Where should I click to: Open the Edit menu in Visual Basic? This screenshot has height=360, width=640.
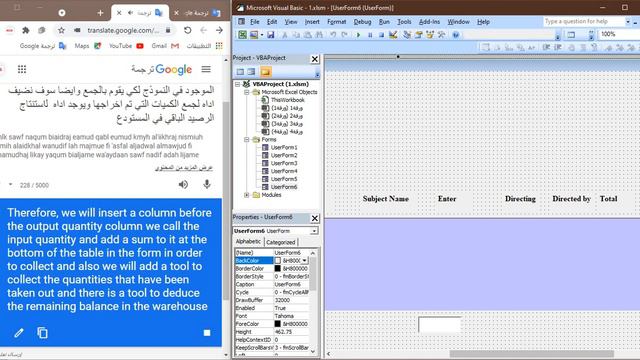pyautogui.click(x=272, y=22)
